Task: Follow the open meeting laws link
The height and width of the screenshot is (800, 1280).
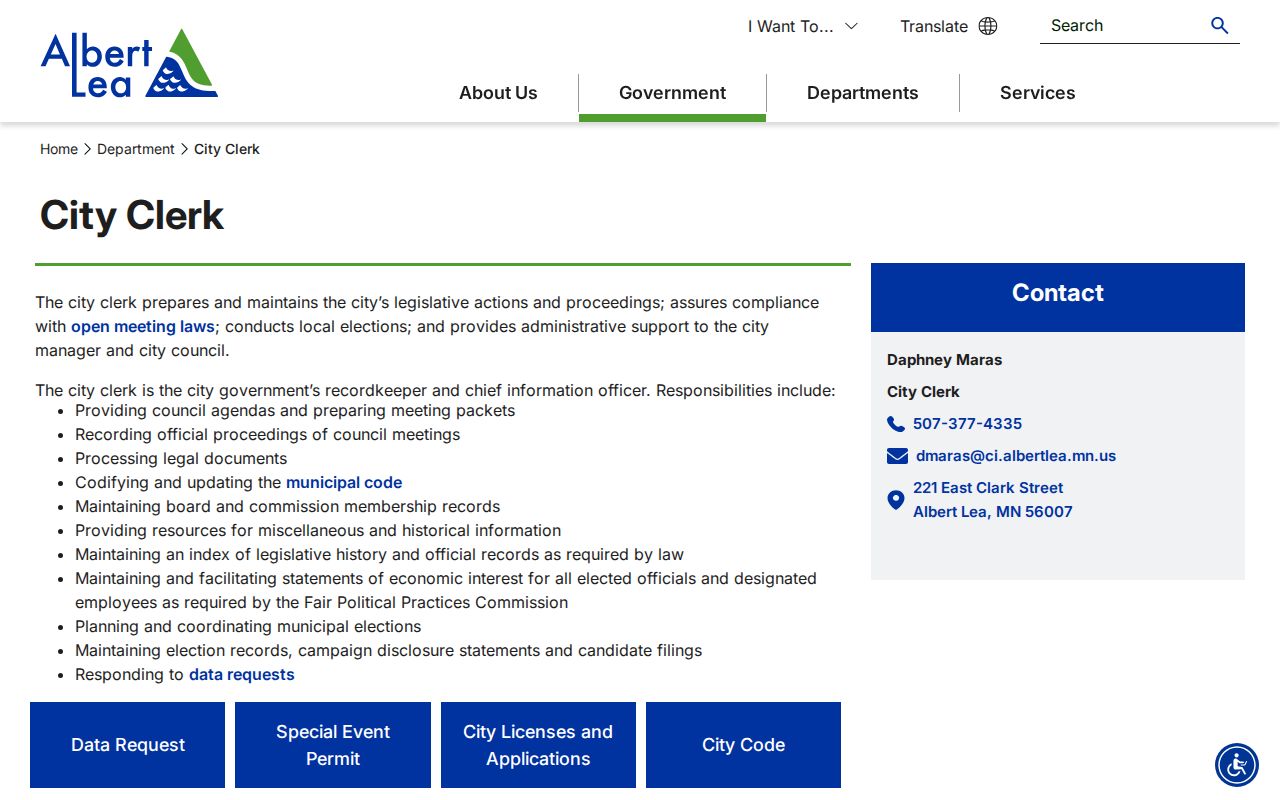Action: pyautogui.click(x=143, y=327)
